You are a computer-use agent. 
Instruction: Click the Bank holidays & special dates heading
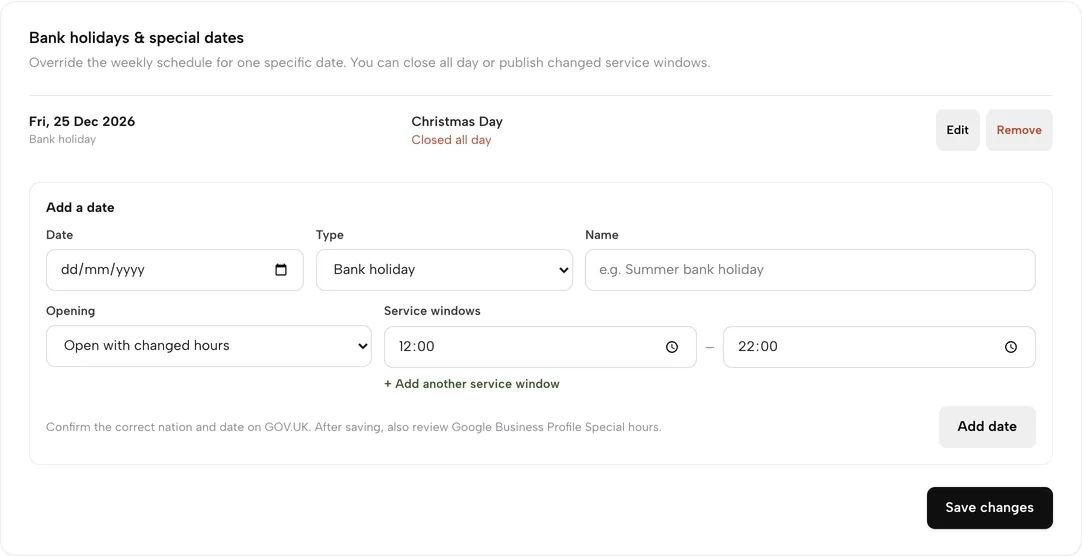point(137,37)
